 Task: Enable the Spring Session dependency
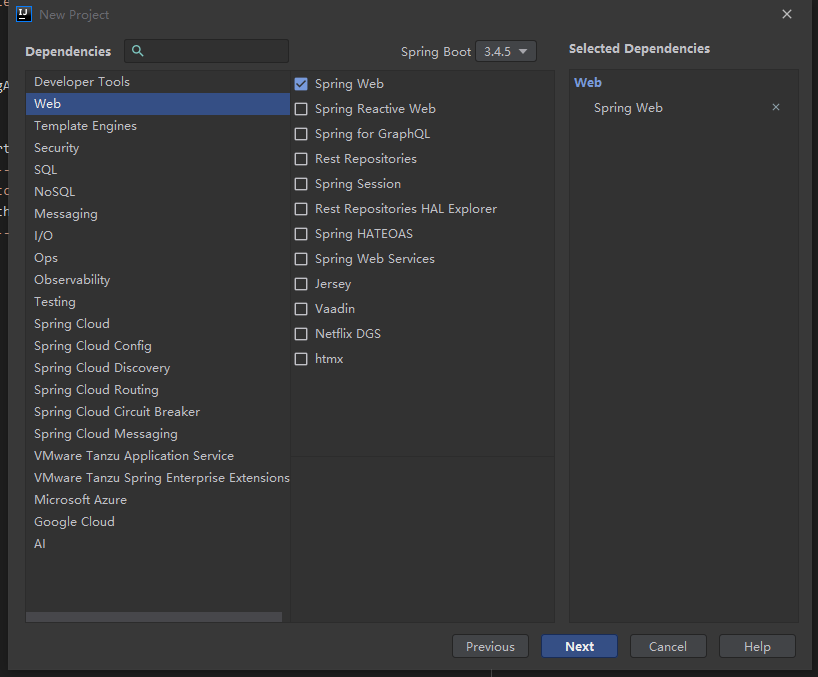click(301, 184)
